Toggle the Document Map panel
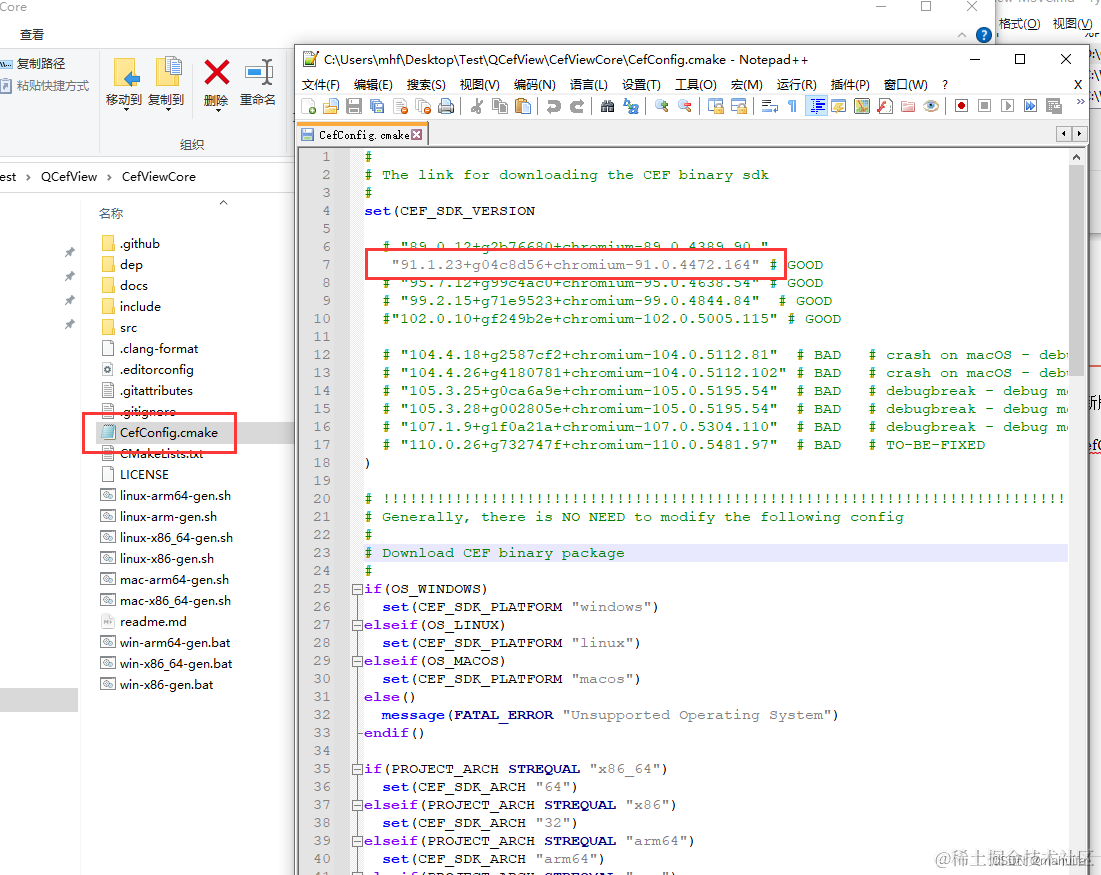The width and height of the screenshot is (1101, 875). [x=862, y=106]
